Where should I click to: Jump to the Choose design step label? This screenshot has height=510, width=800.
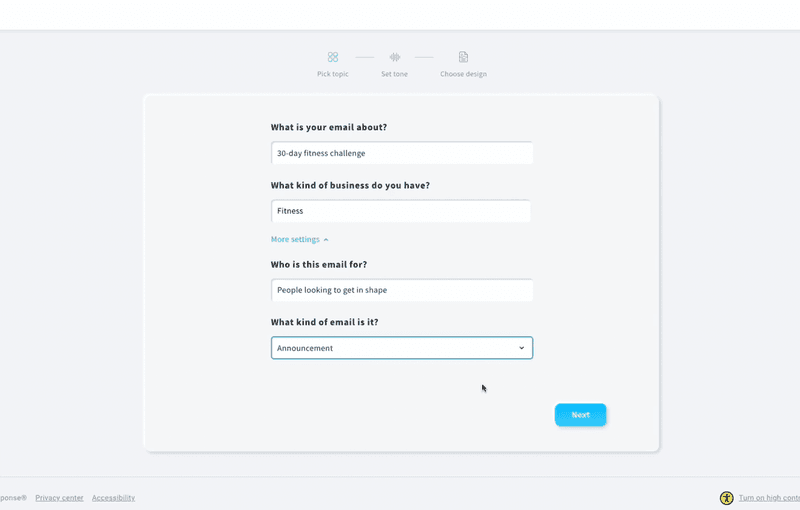click(463, 74)
